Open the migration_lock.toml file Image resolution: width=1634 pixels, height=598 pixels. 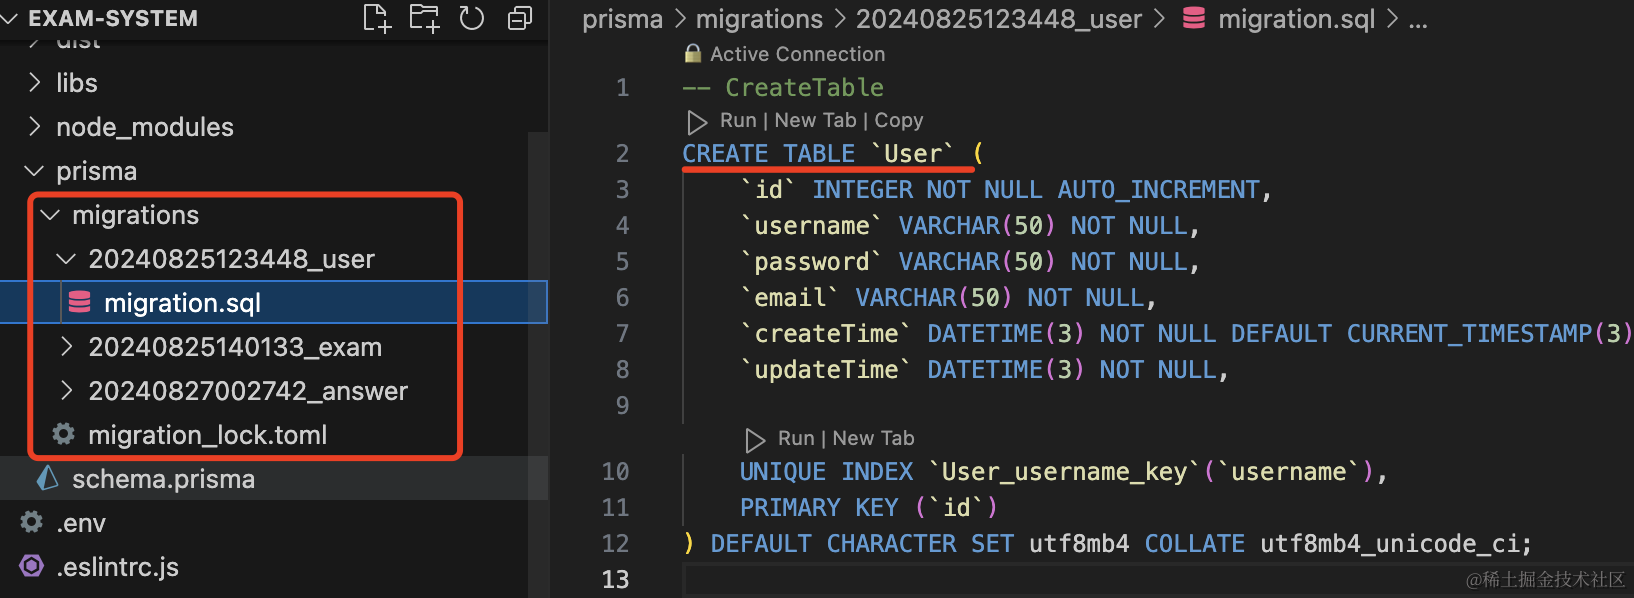pyautogui.click(x=207, y=435)
